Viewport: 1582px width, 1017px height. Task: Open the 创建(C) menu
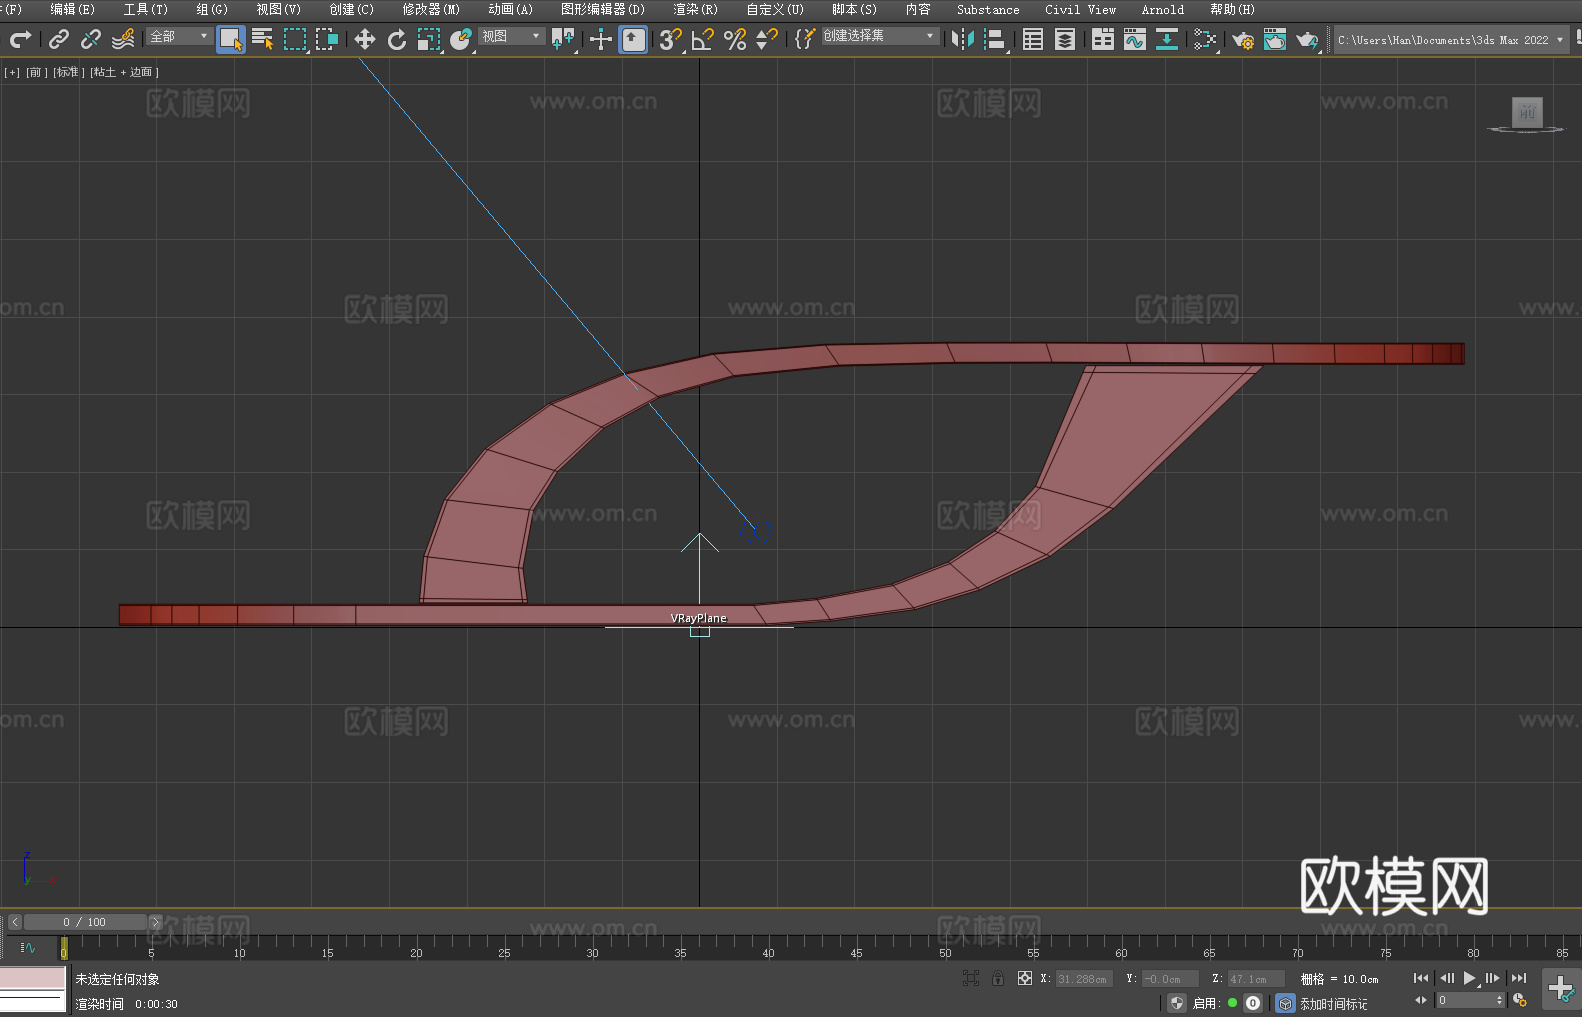pyautogui.click(x=351, y=9)
